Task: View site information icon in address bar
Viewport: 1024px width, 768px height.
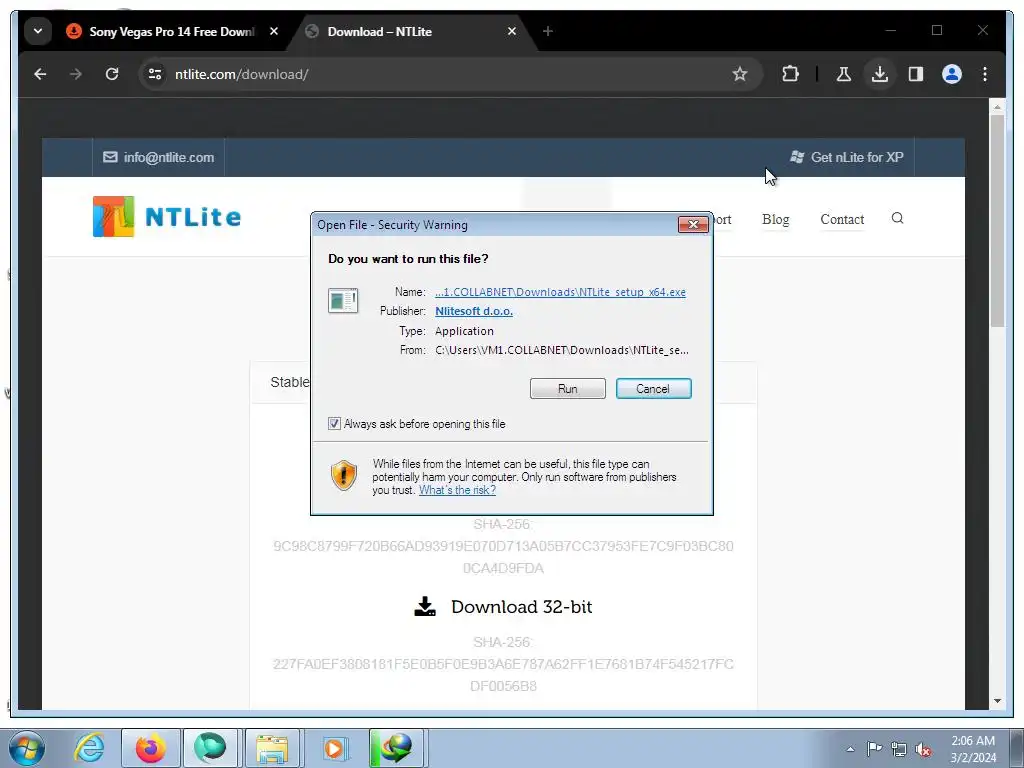Action: click(x=155, y=74)
